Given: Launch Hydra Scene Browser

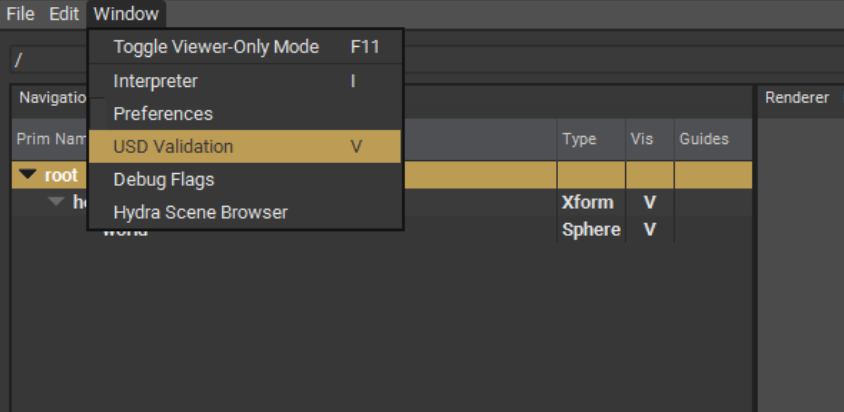Looking at the screenshot, I should (200, 212).
